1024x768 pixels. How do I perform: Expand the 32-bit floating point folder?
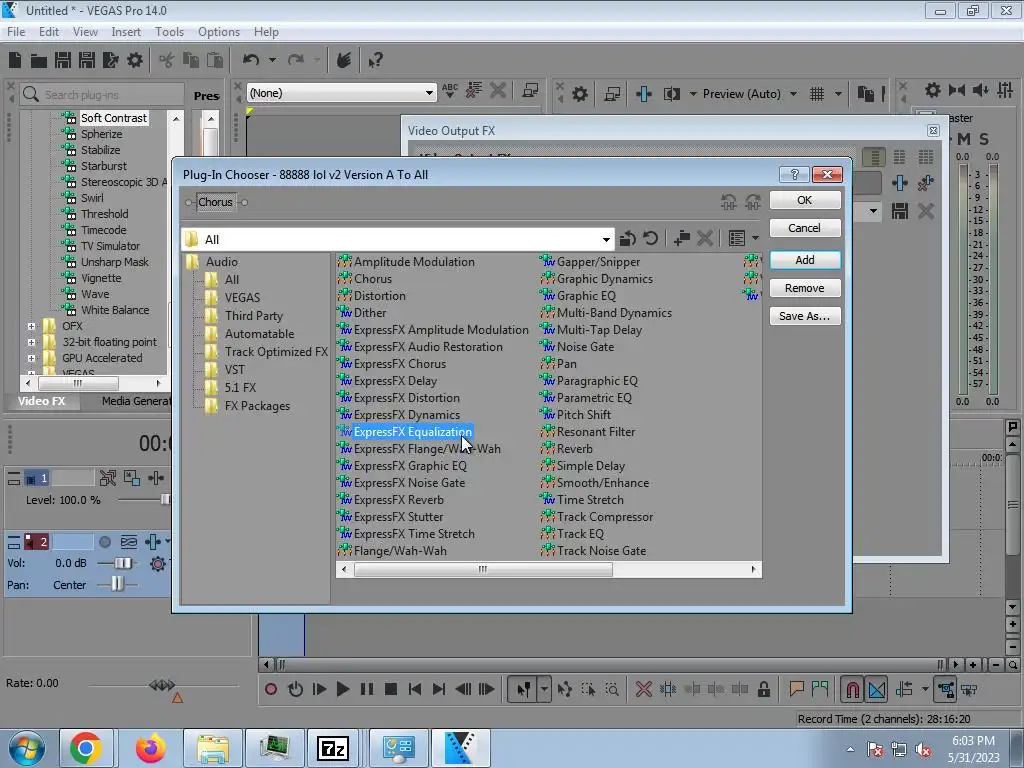pyautogui.click(x=31, y=342)
